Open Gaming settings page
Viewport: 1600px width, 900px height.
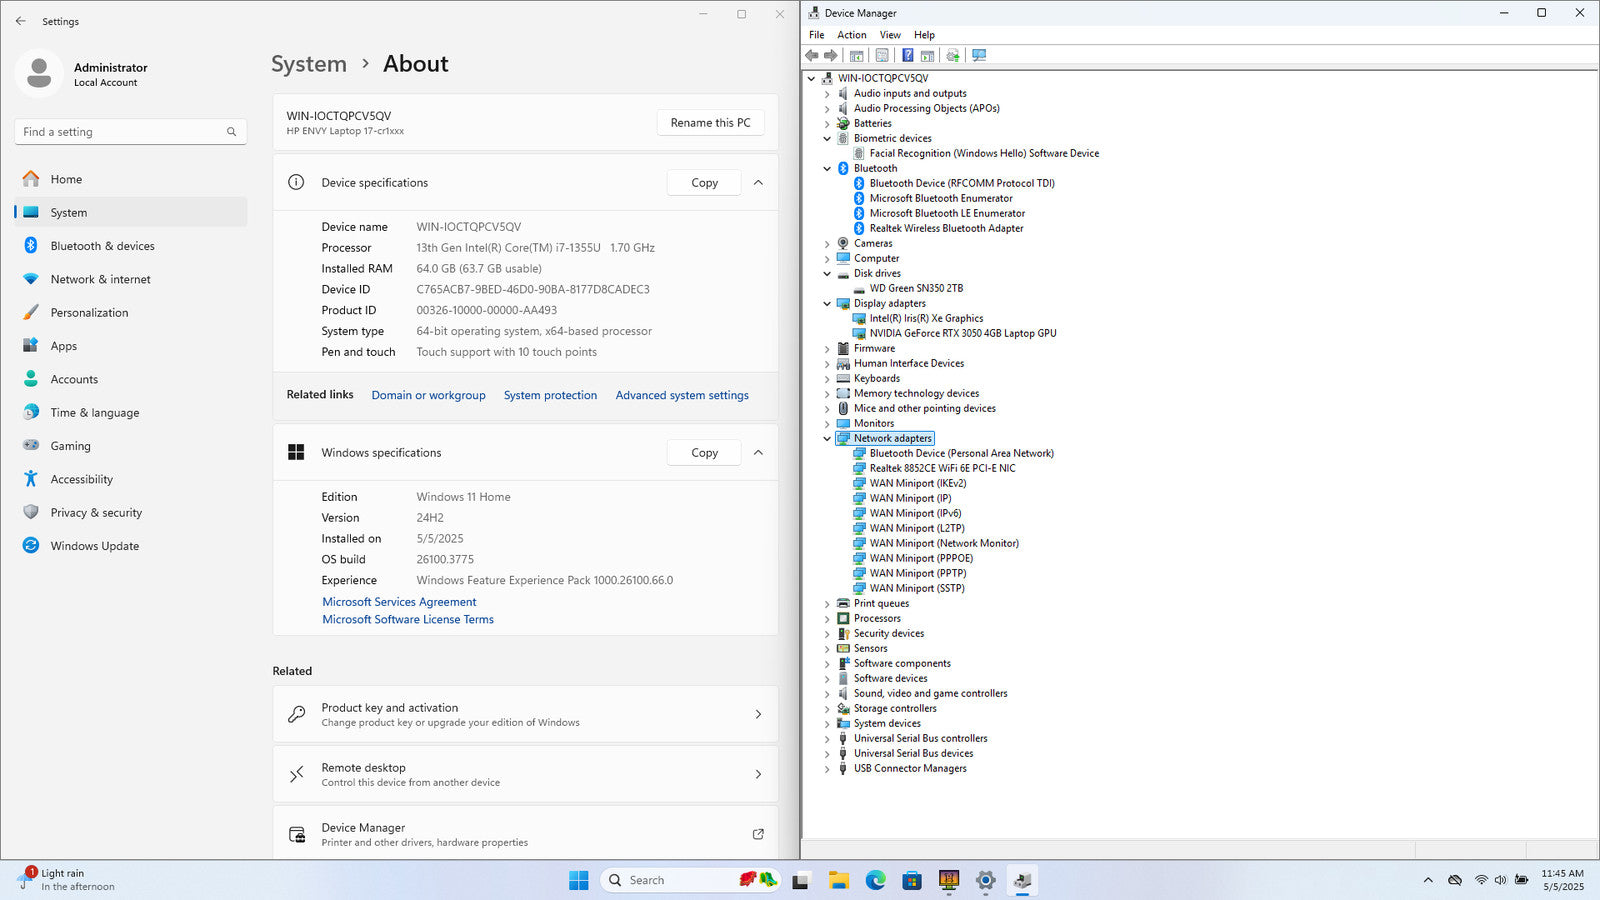tap(131, 446)
